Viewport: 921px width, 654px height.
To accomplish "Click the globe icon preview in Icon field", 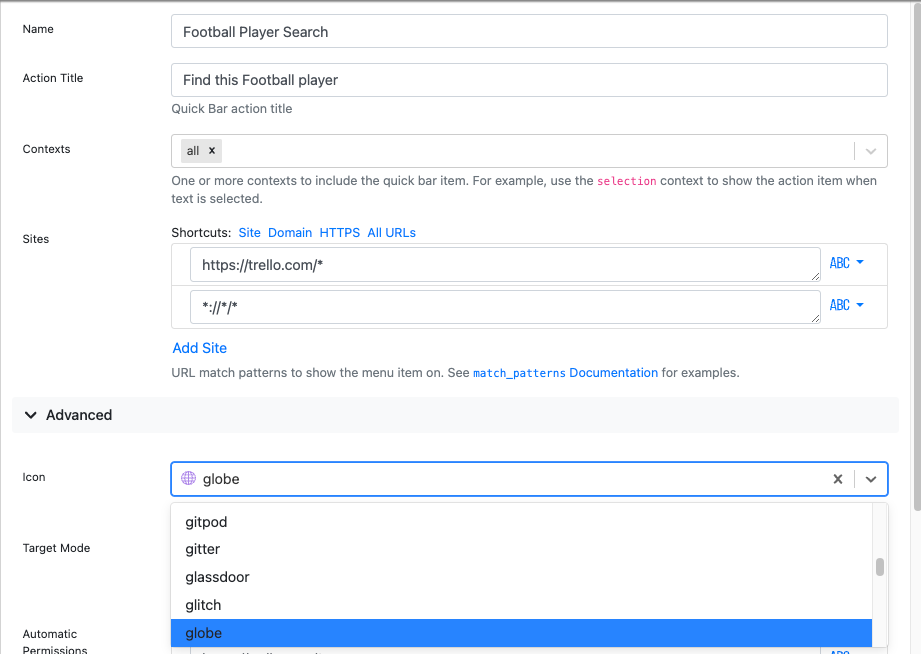I will click(188, 479).
